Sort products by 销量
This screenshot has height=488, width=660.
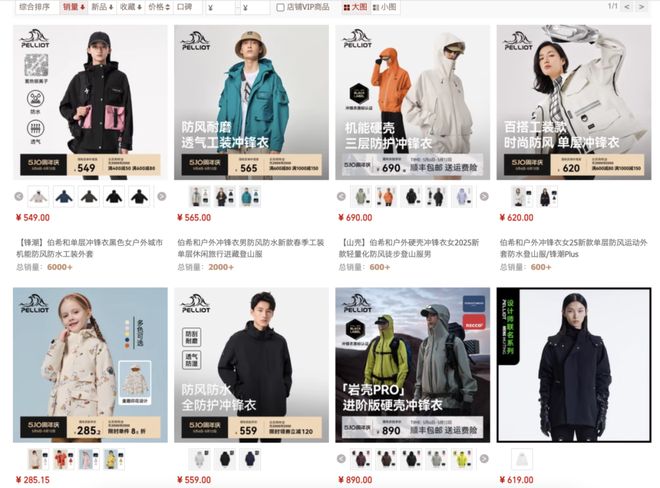74,7
